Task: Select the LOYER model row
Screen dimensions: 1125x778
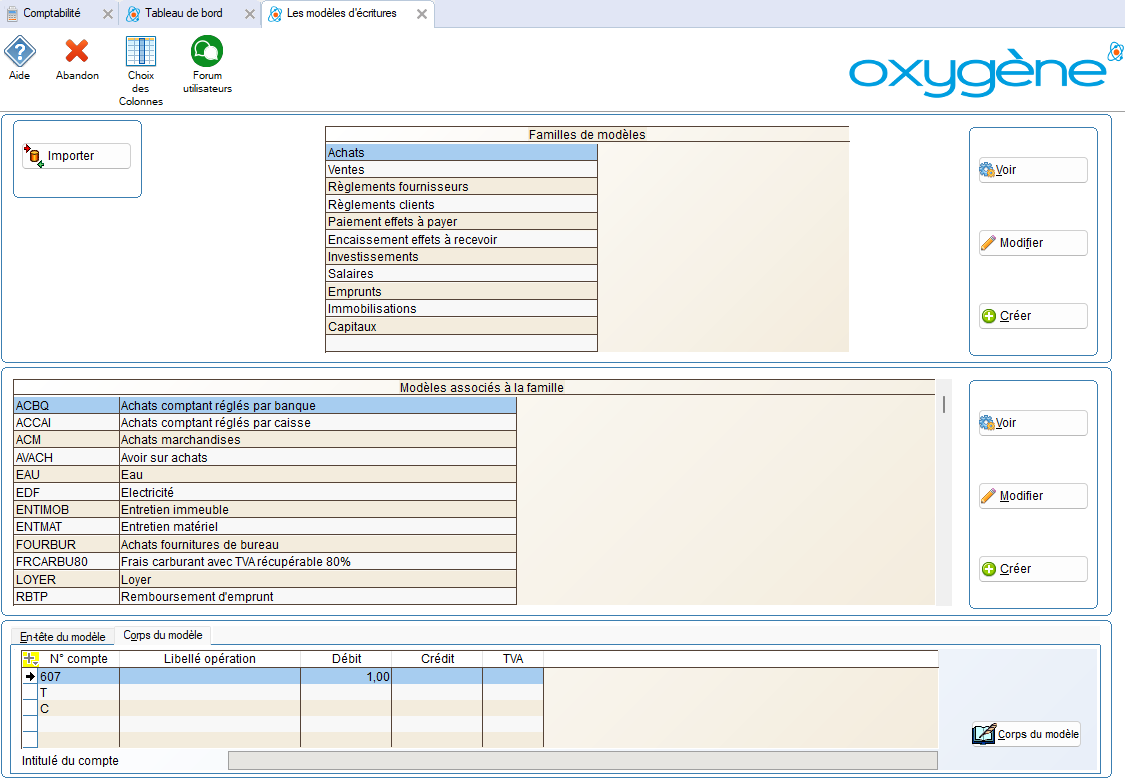Action: [x=265, y=580]
